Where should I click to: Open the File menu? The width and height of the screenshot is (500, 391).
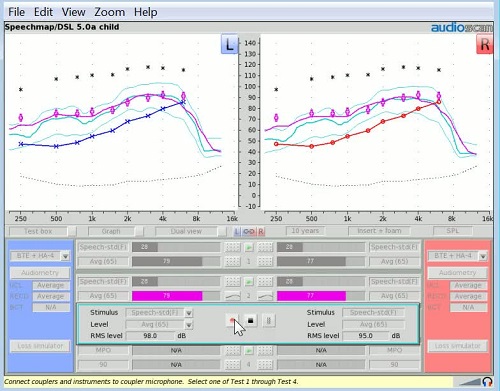coord(16,12)
